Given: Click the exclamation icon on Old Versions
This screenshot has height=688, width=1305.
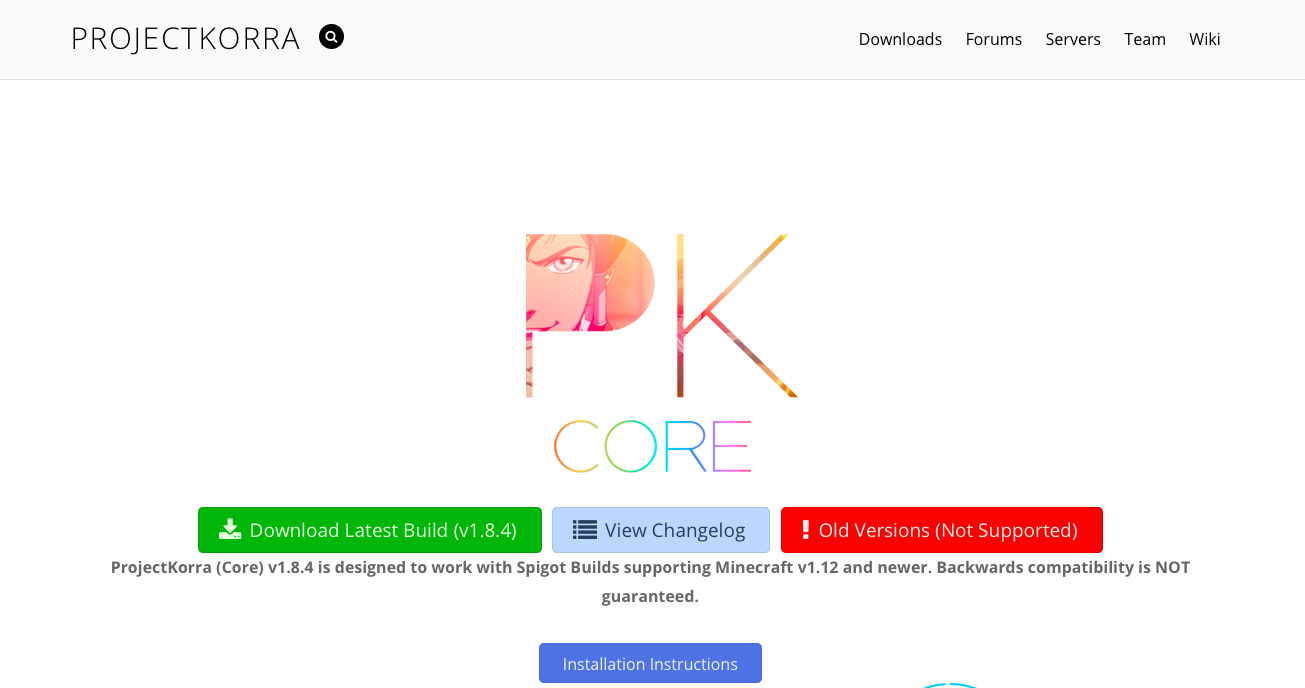Looking at the screenshot, I should tap(805, 530).
